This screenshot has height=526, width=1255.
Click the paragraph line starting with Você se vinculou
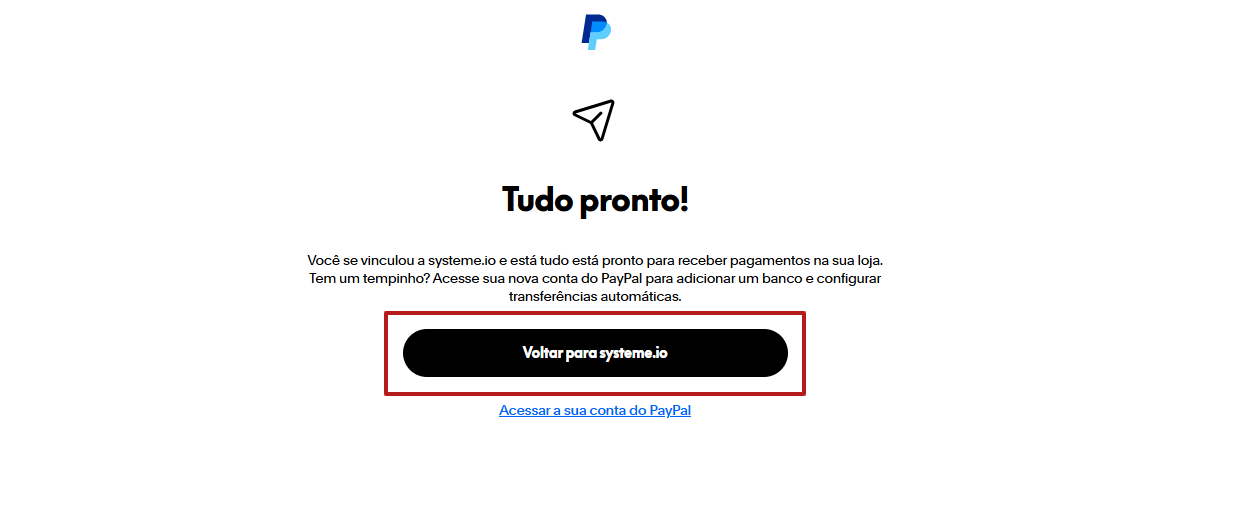(595, 260)
